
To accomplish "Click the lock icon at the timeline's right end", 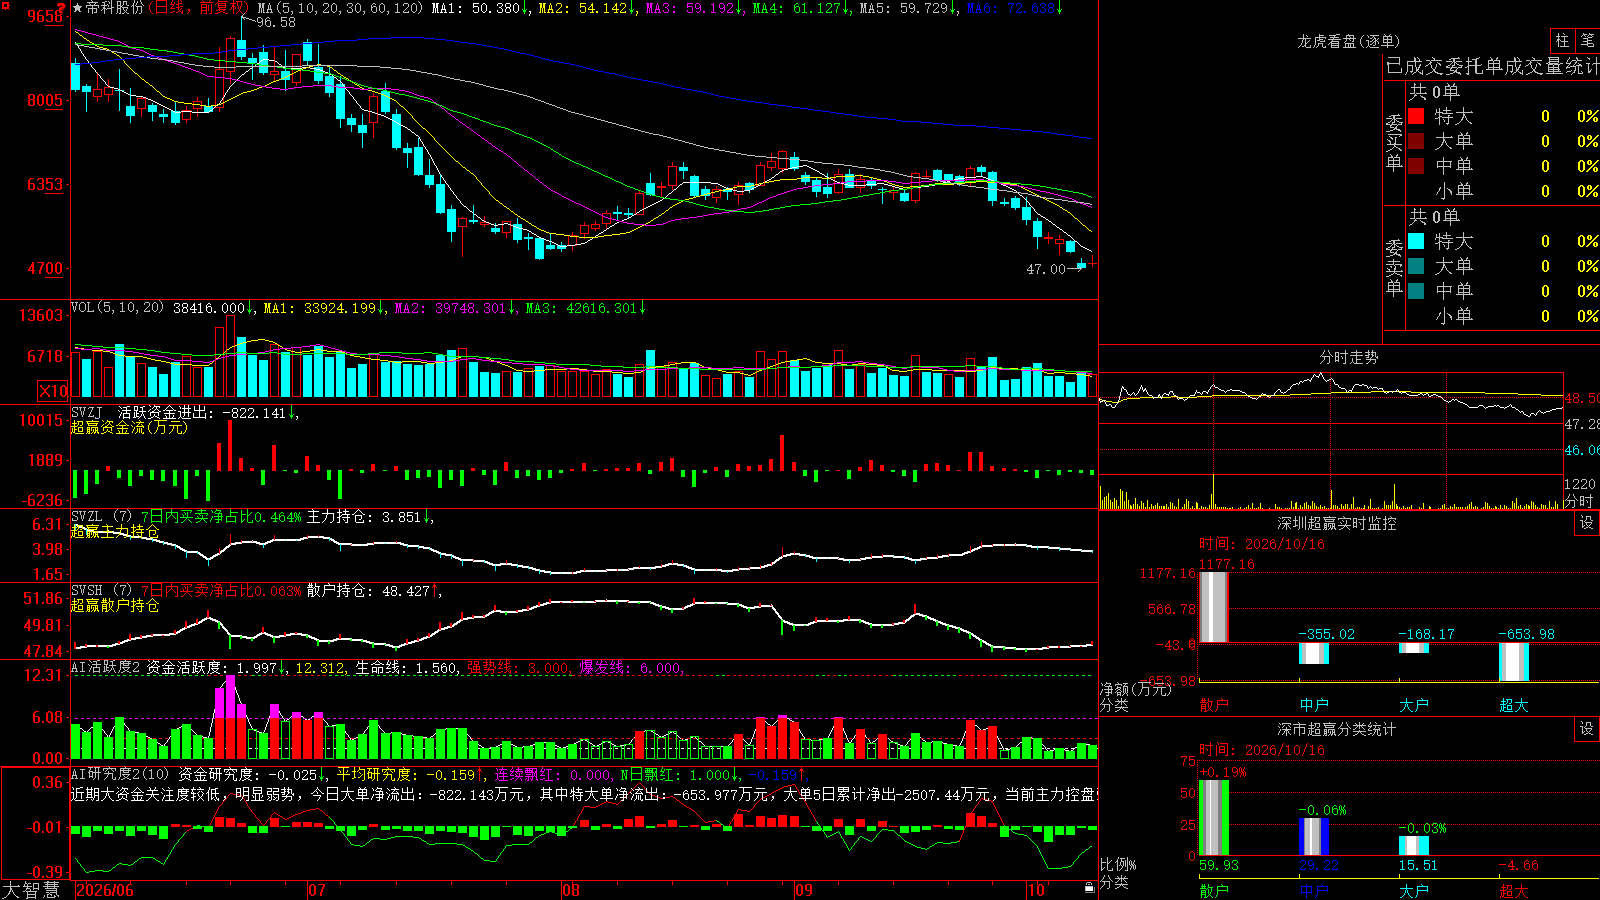I will click(x=1090, y=888).
